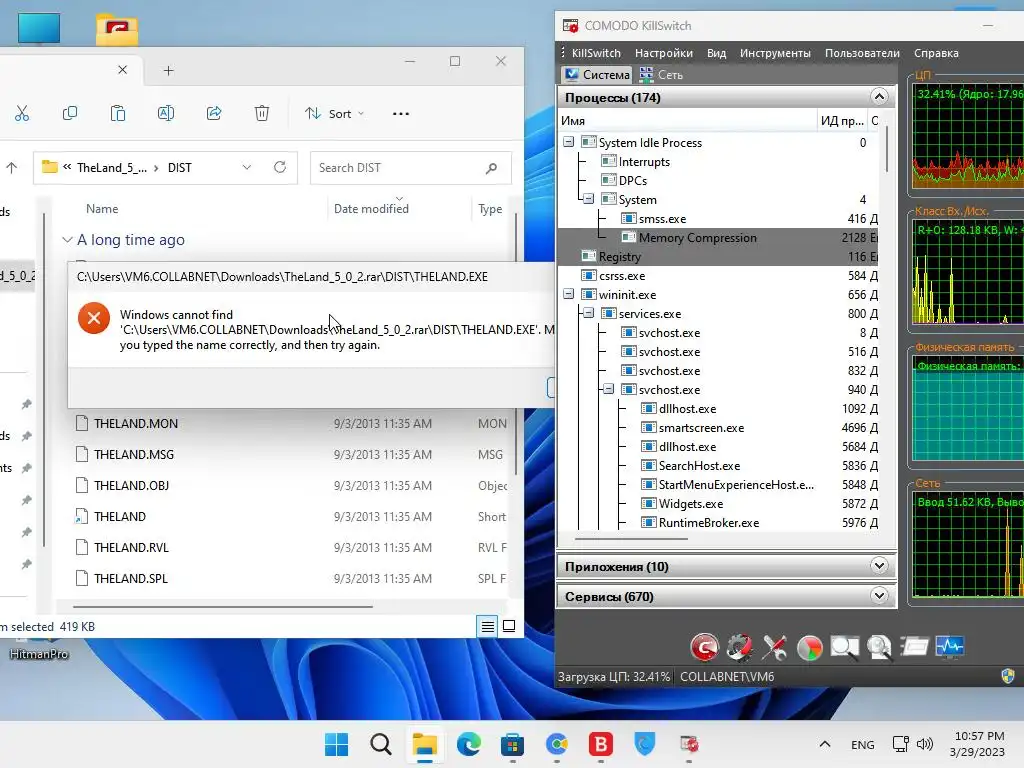The height and width of the screenshot is (768, 1024).
Task: Click the gear-with-red-arrow icon in KillSwitch
Action: 739,647
